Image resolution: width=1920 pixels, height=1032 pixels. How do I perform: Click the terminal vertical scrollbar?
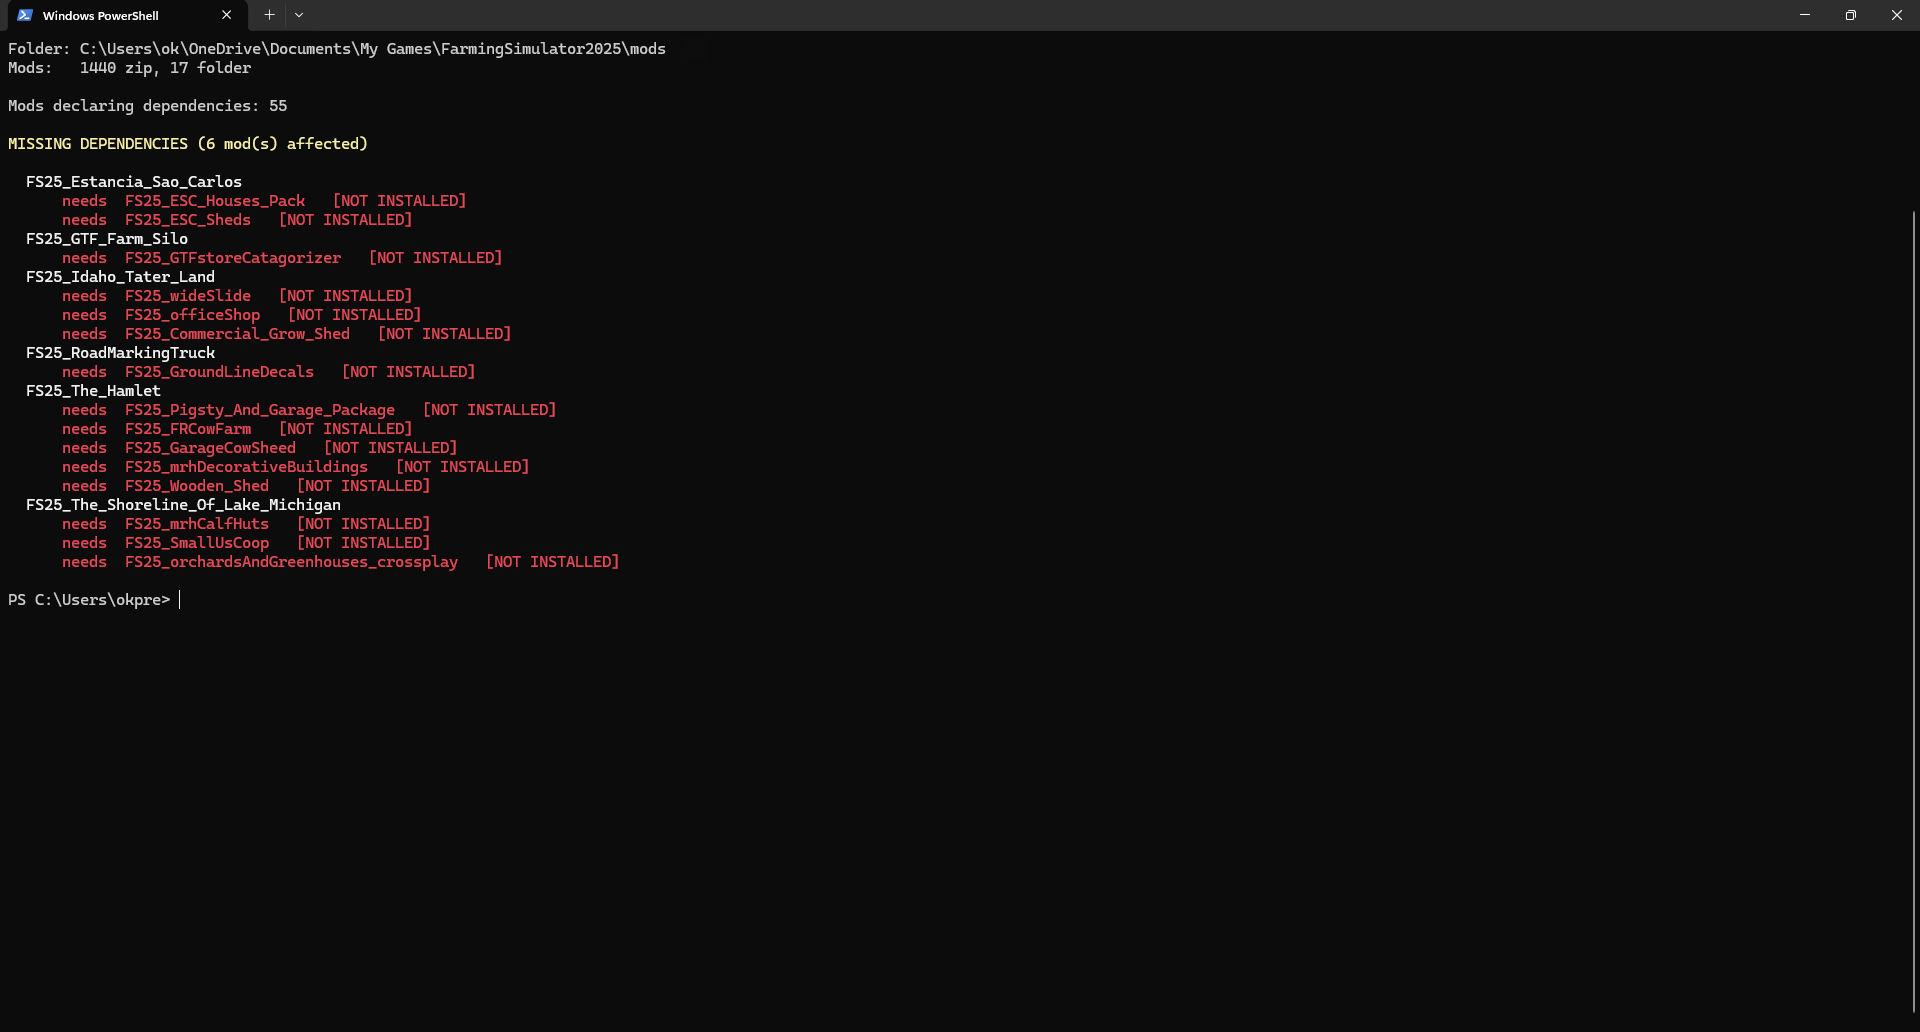click(x=1913, y=610)
